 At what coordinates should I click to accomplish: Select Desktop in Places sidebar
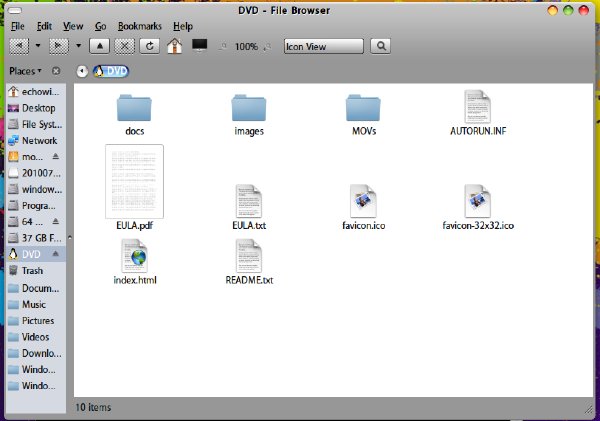tap(36, 108)
